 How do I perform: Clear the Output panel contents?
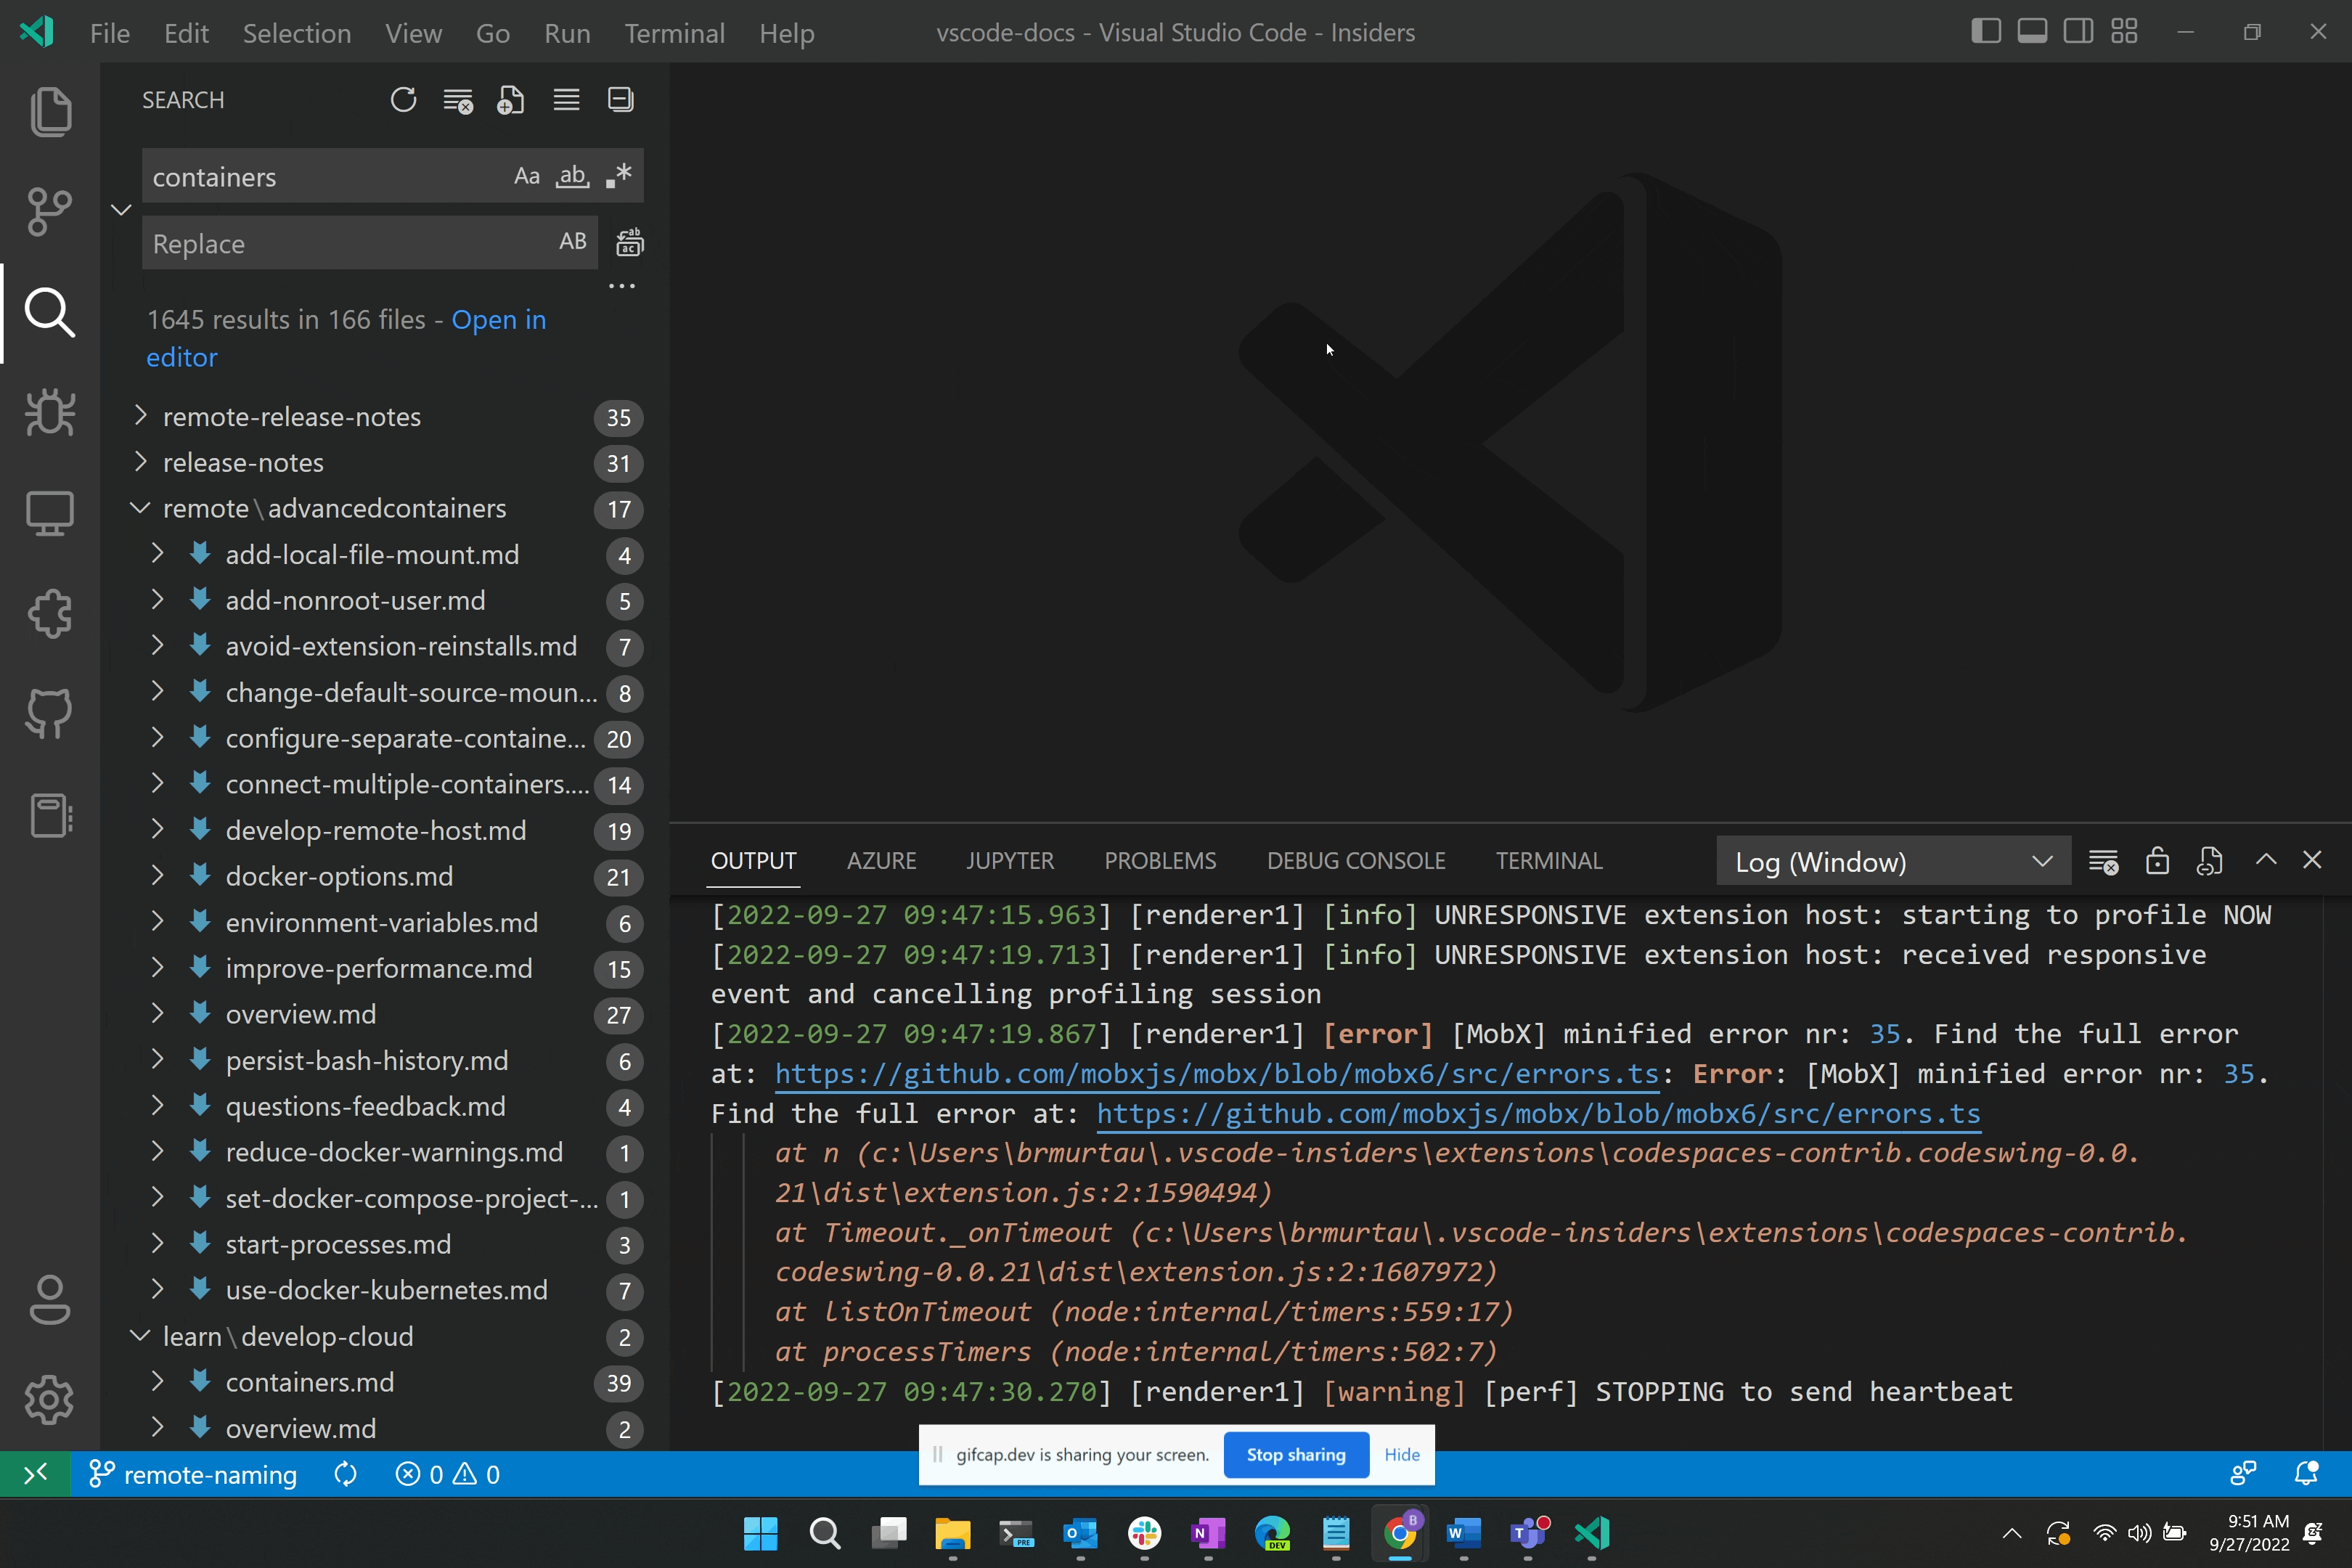[x=2104, y=860]
